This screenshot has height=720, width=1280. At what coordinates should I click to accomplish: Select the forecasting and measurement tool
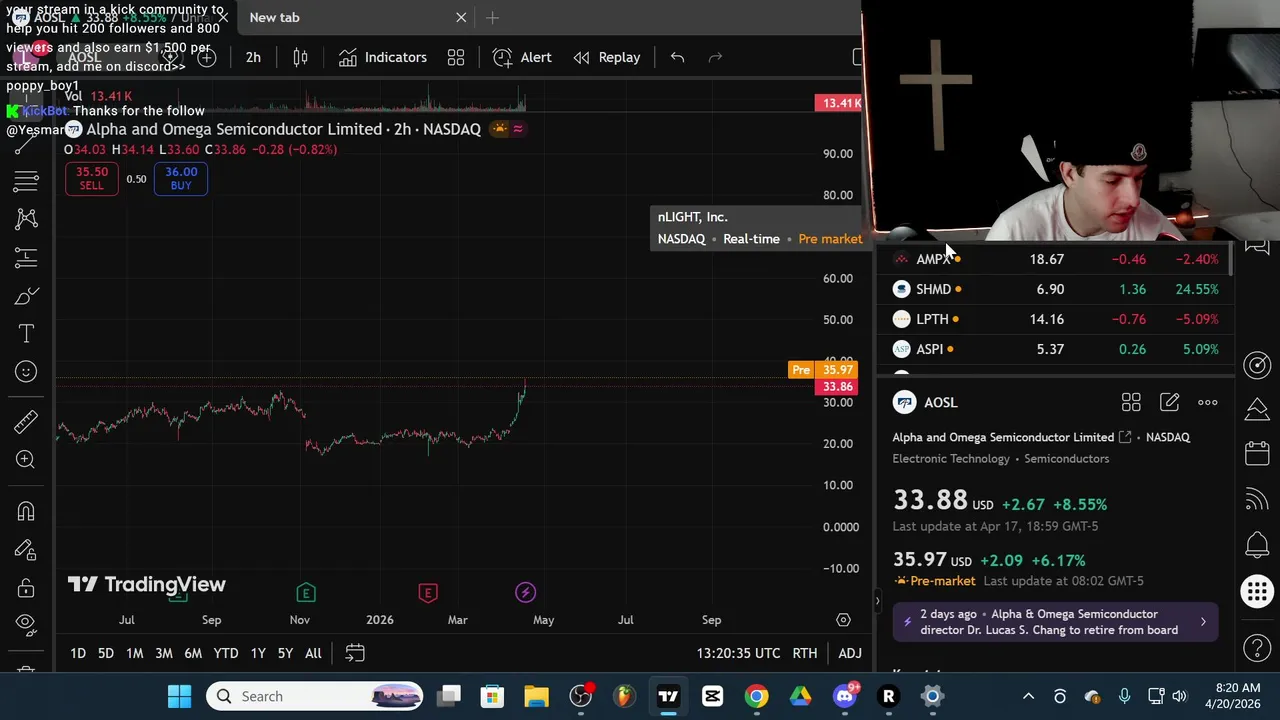pos(26,258)
